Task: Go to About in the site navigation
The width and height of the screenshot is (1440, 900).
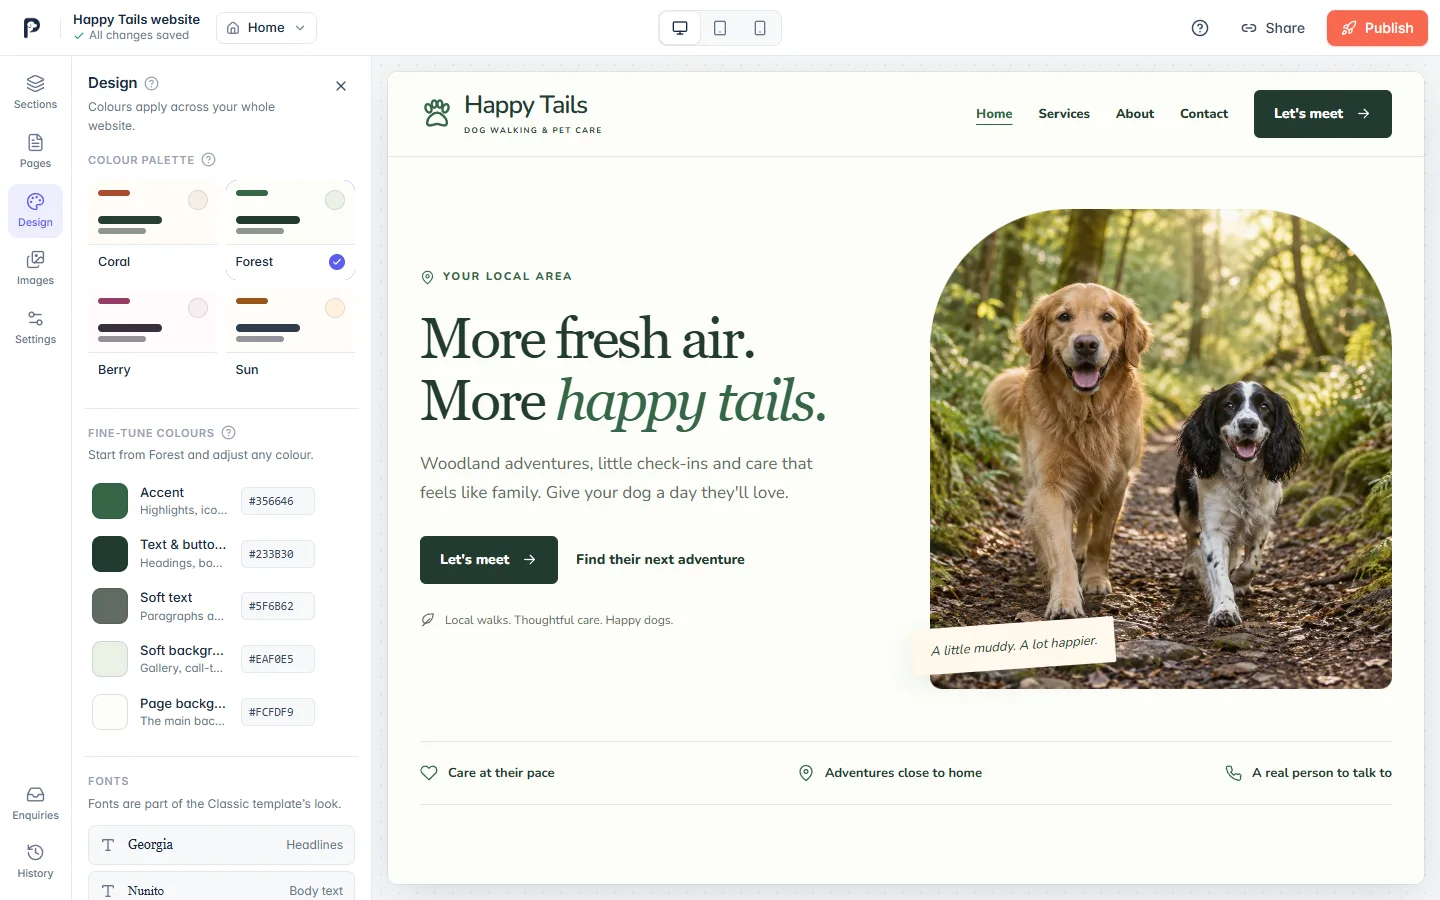Action: coord(1135,114)
